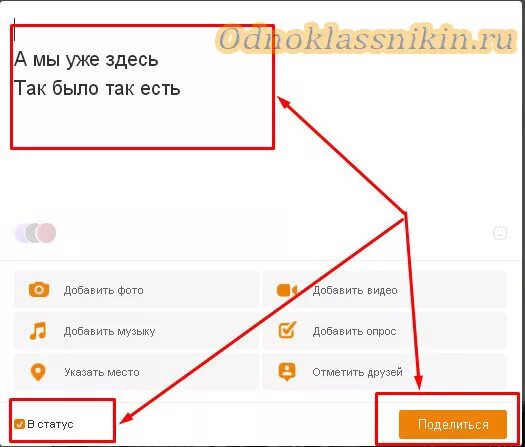Click the tag friends person icon

pos(287,372)
